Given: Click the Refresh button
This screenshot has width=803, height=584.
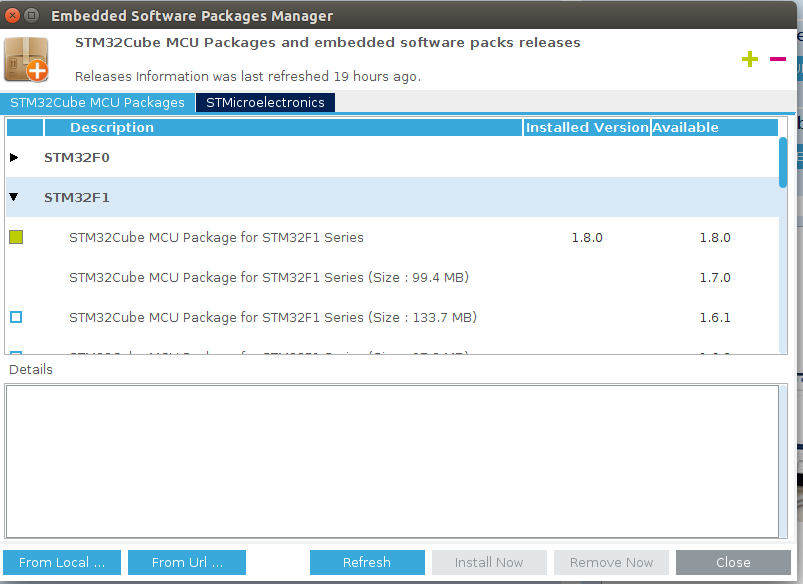Looking at the screenshot, I should [367, 562].
